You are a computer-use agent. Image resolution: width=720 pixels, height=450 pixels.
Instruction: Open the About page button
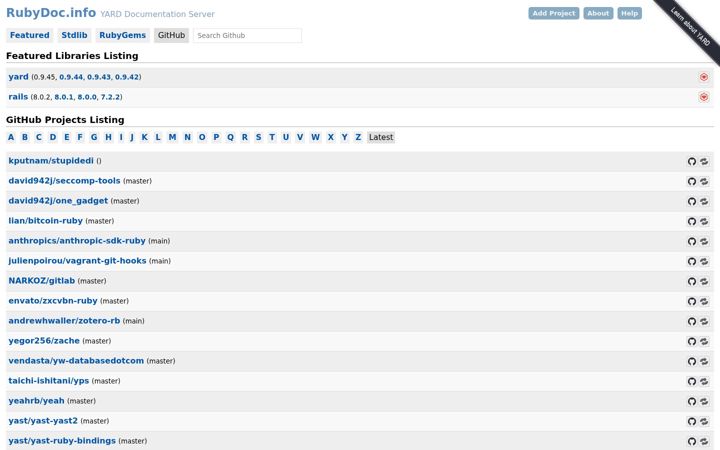click(x=598, y=13)
